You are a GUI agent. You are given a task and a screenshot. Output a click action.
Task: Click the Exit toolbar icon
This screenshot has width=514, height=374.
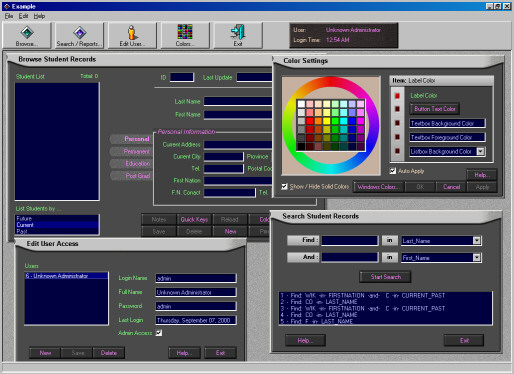[x=238, y=36]
